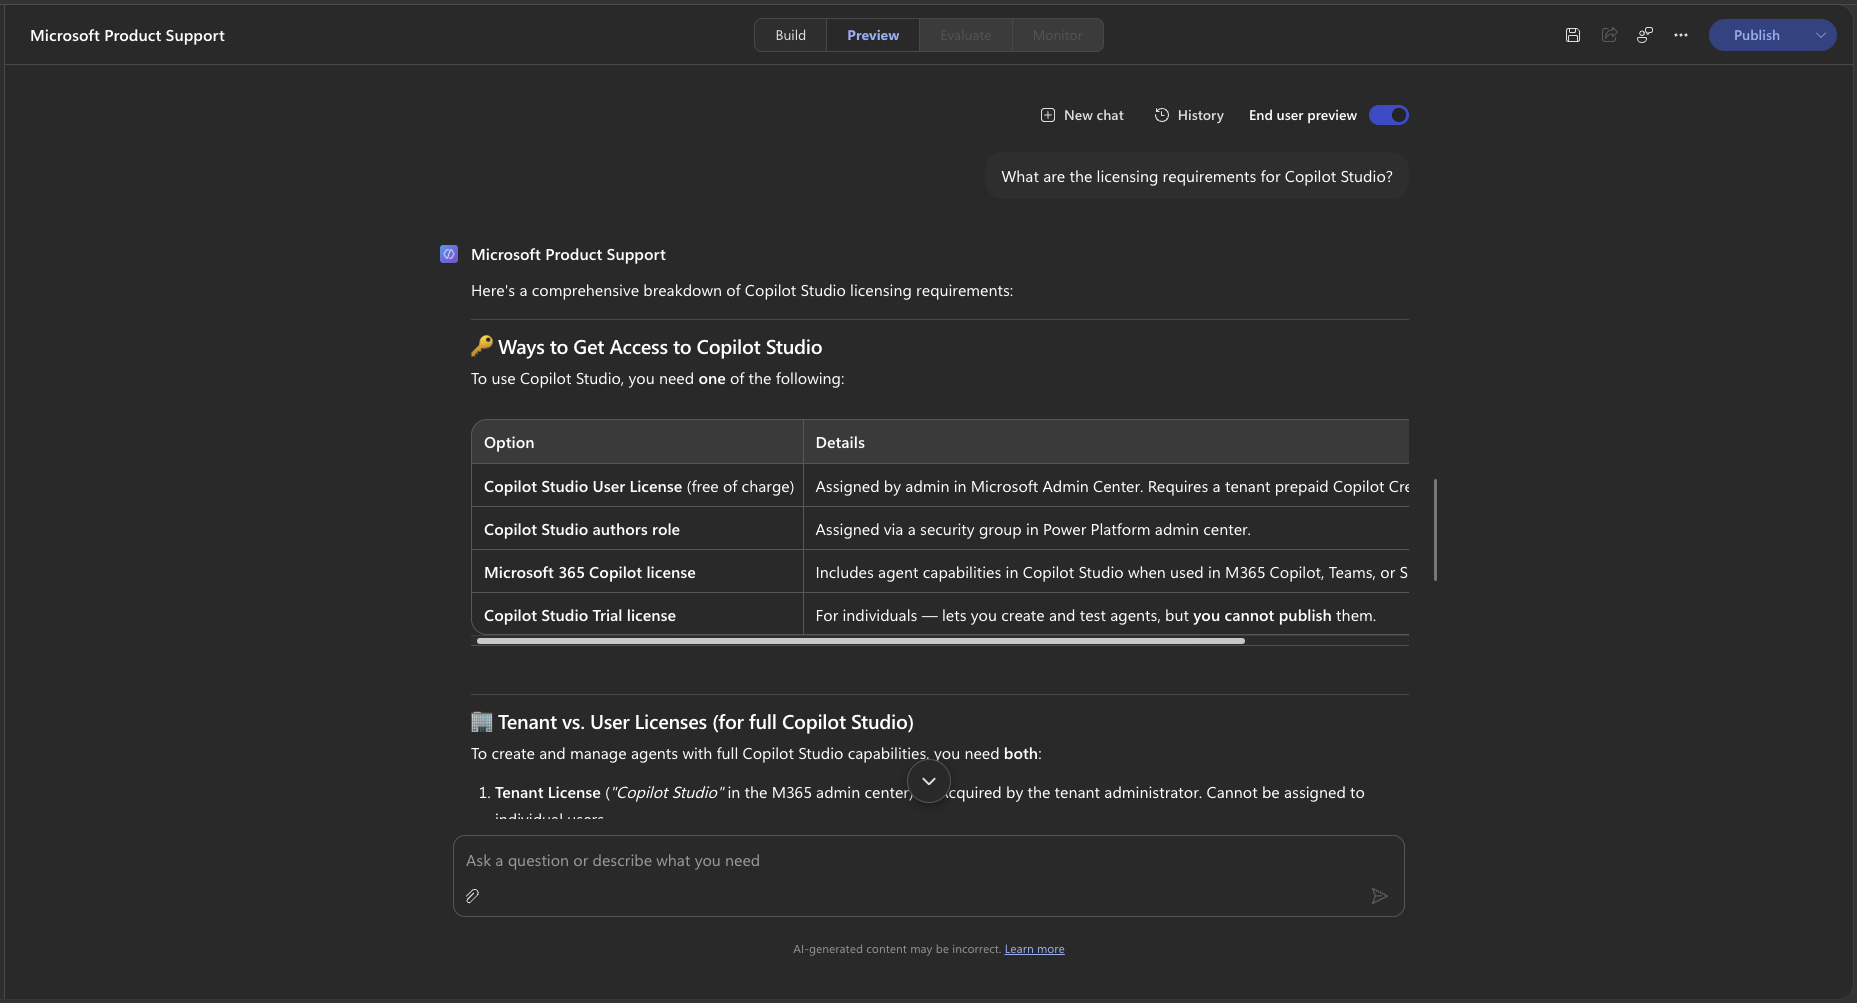Expand the Publish dropdown arrow
Viewport: 1857px width, 1003px height.
[1821, 35]
